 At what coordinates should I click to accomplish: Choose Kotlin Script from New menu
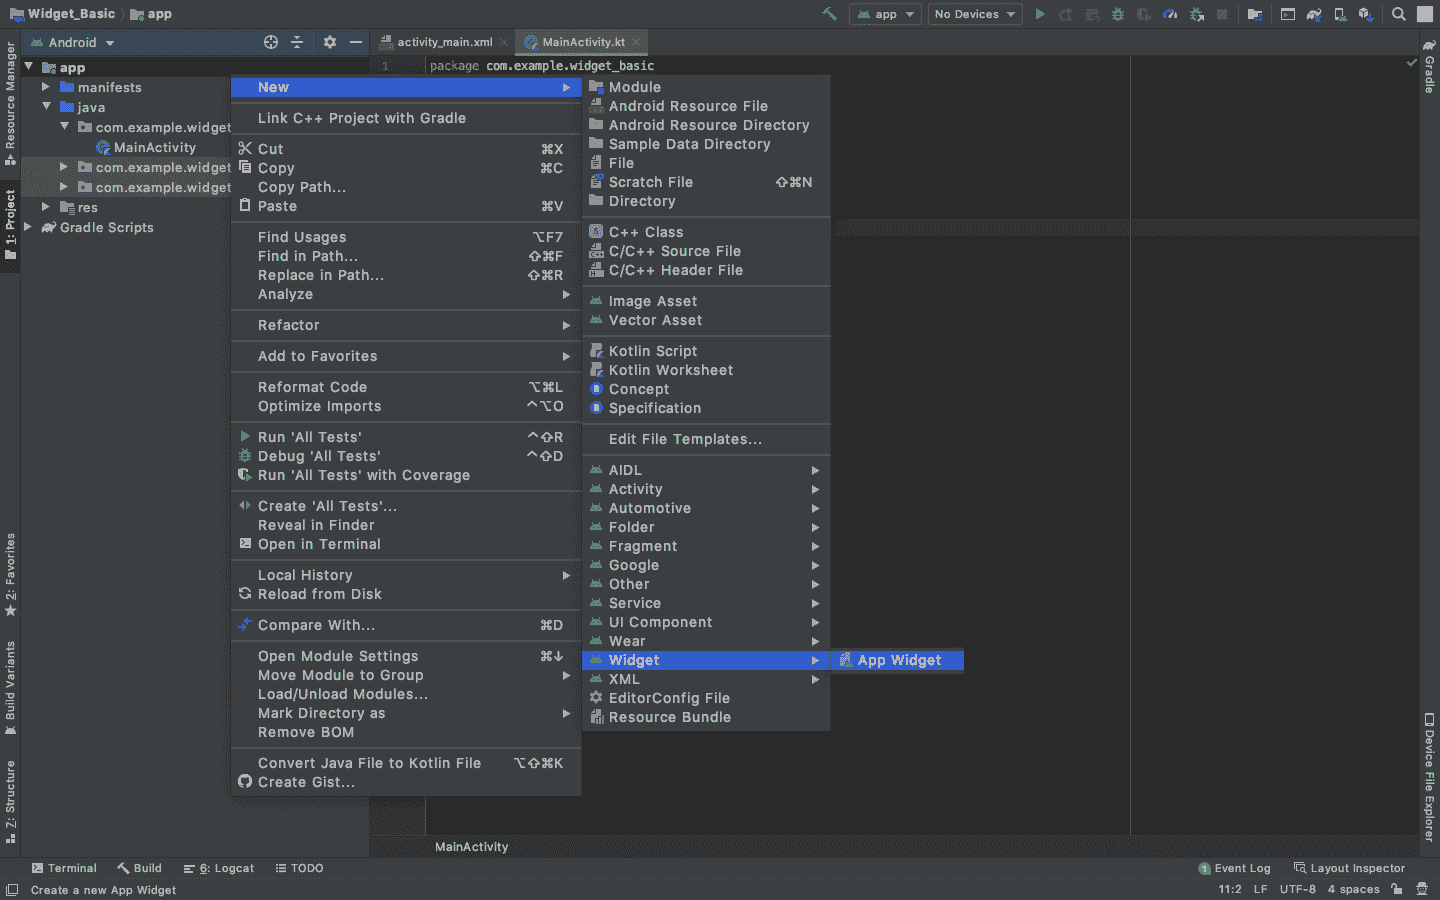click(x=652, y=351)
